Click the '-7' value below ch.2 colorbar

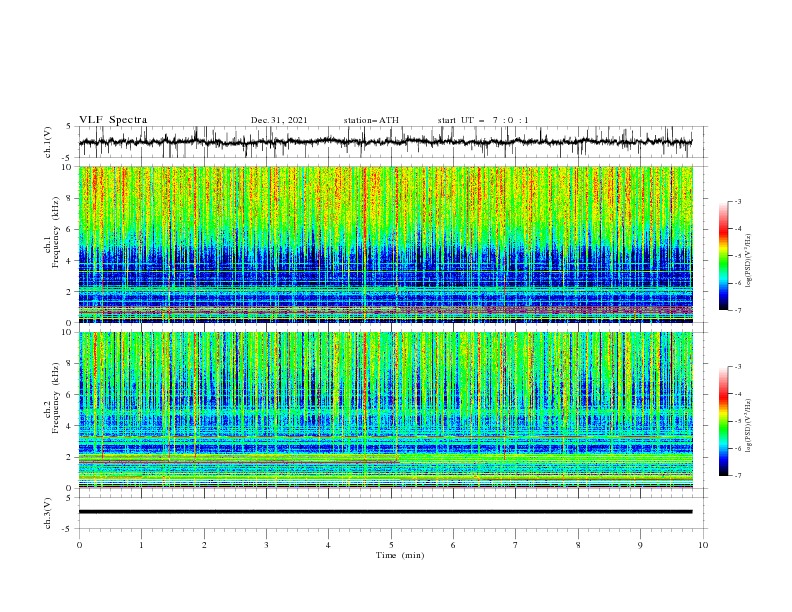736,475
